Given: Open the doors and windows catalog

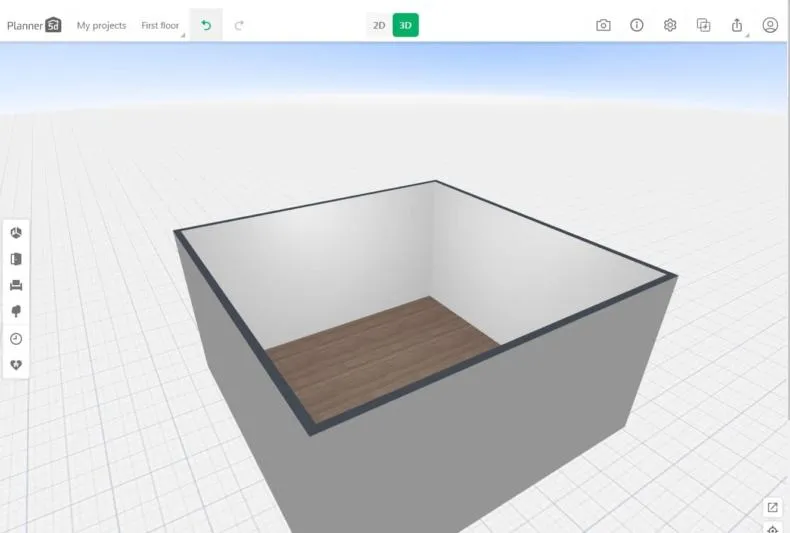Looking at the screenshot, I should tap(16, 259).
